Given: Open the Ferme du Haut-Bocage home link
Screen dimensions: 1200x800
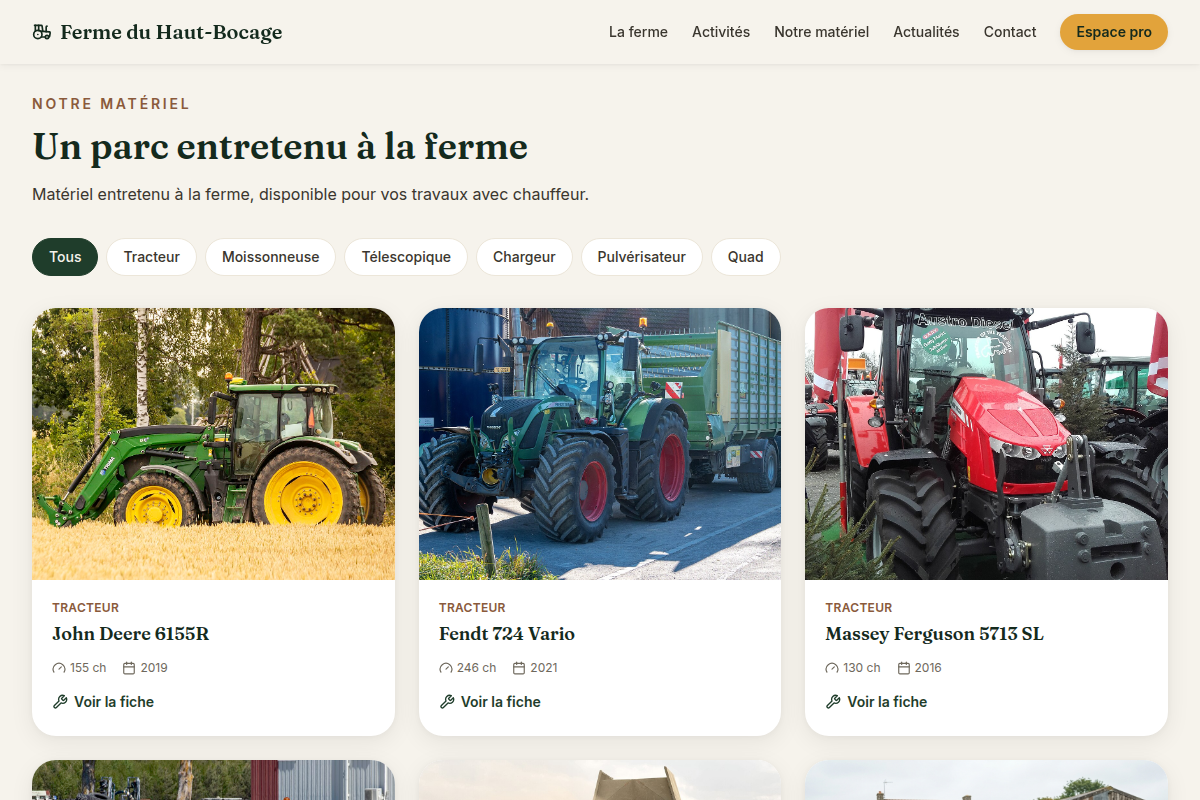Looking at the screenshot, I should [157, 32].
